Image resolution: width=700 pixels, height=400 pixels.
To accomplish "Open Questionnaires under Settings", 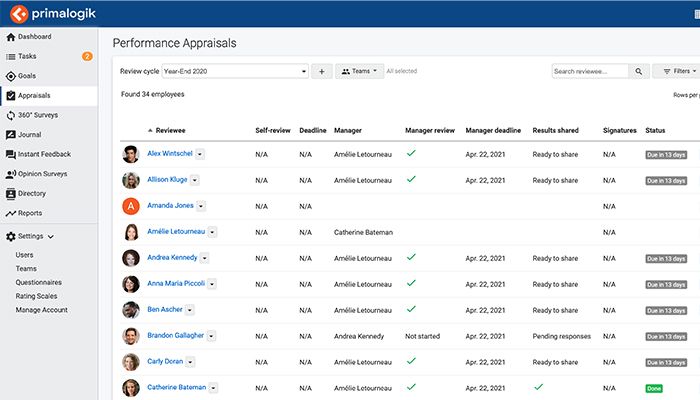I will coord(39,282).
